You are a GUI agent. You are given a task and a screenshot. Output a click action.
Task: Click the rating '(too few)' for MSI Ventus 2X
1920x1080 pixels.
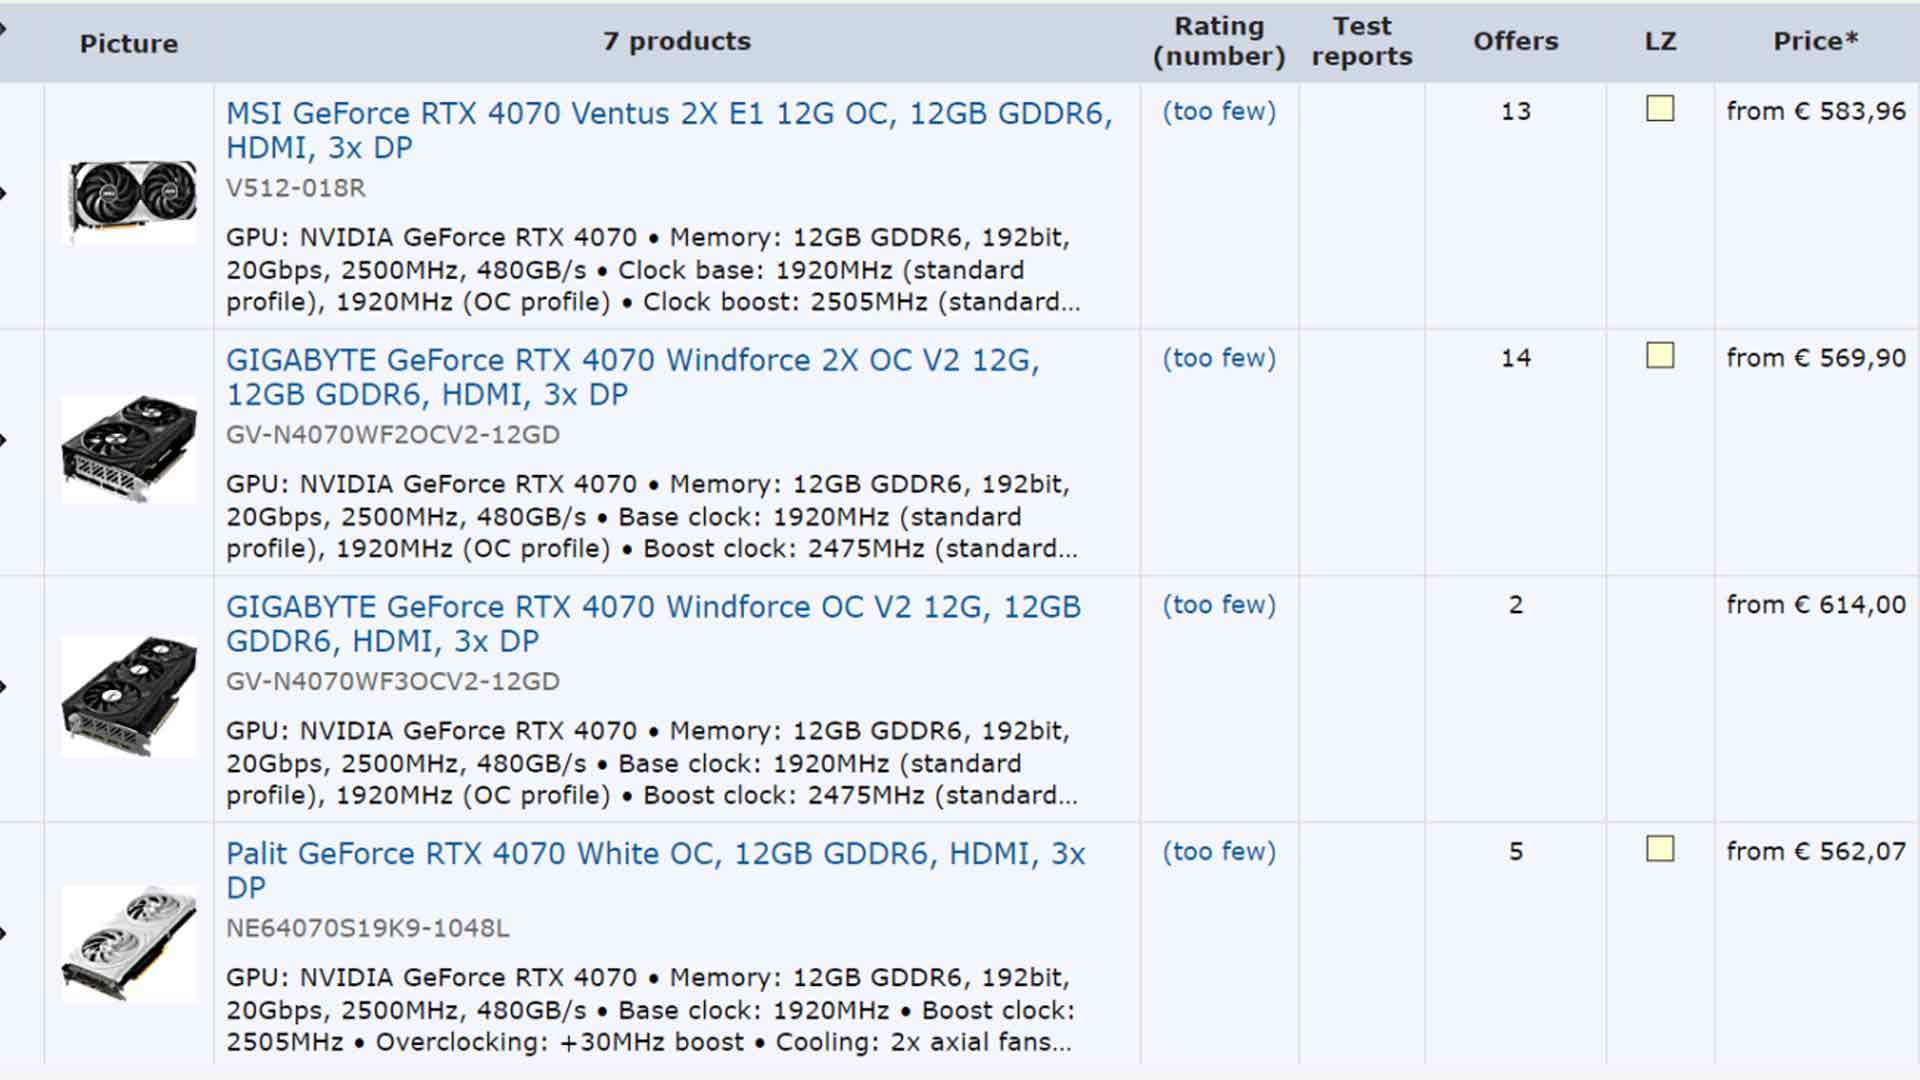(x=1219, y=111)
